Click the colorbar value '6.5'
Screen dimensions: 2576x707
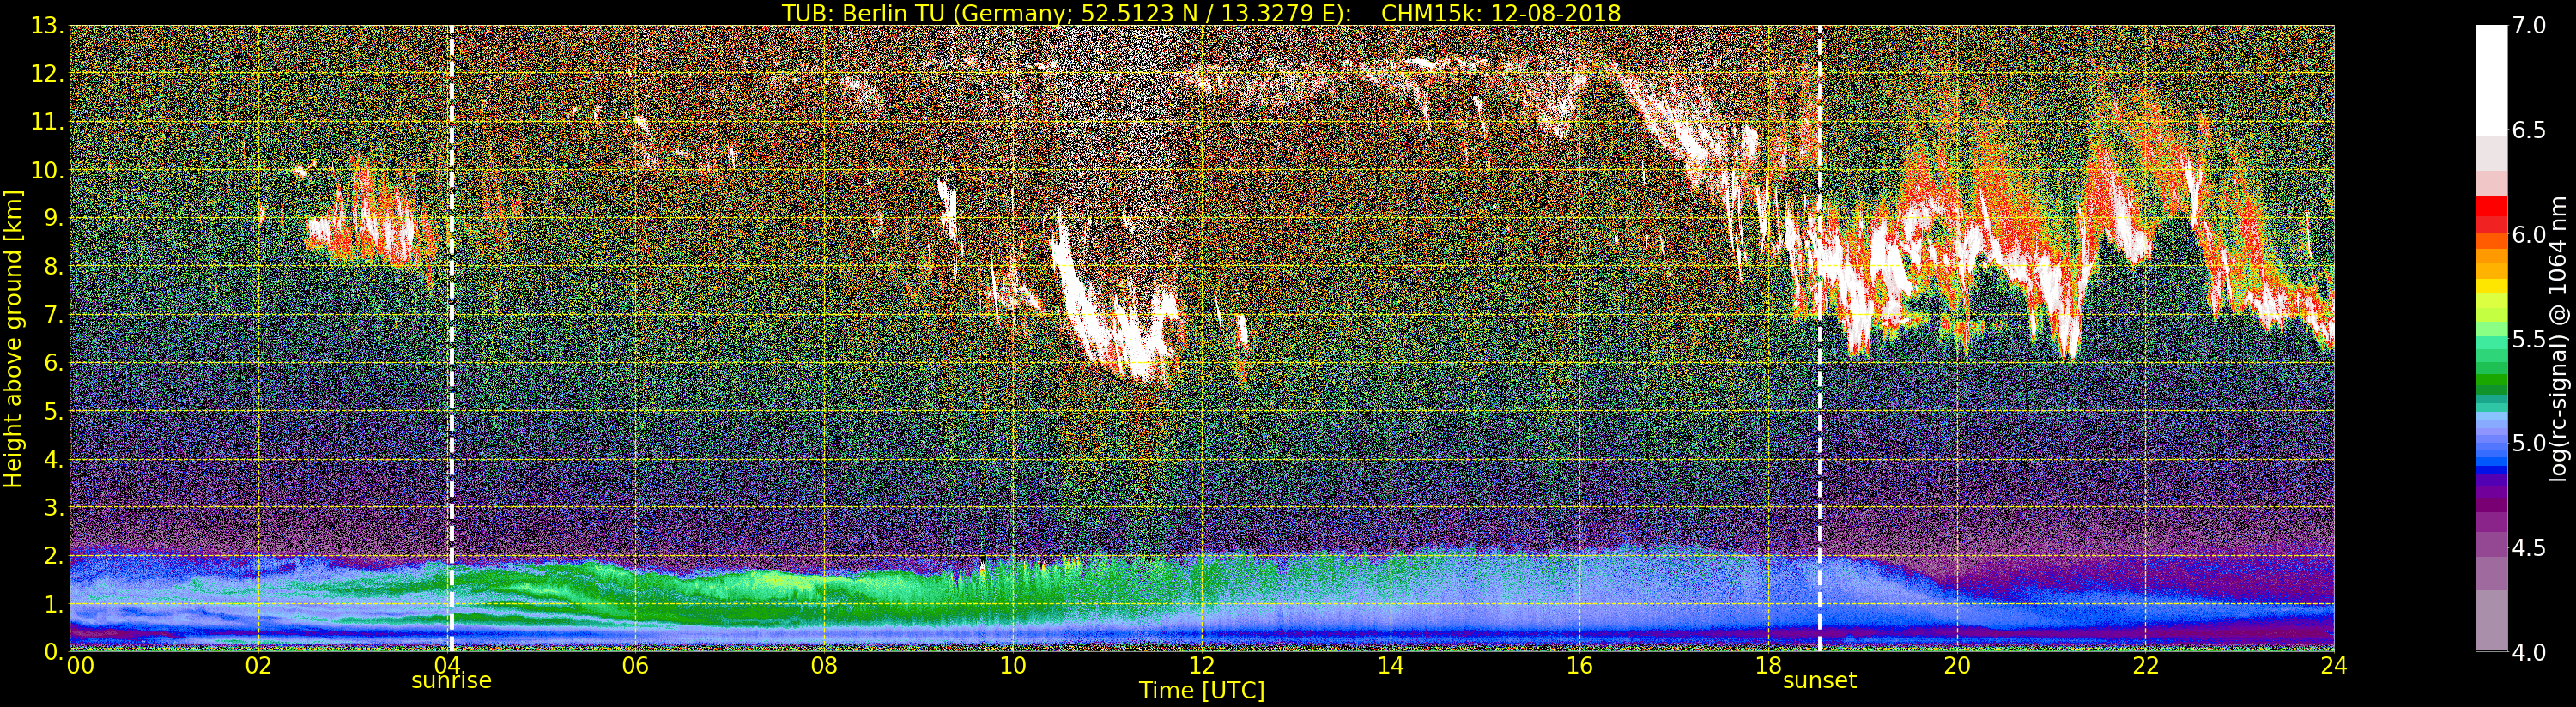point(2529,130)
